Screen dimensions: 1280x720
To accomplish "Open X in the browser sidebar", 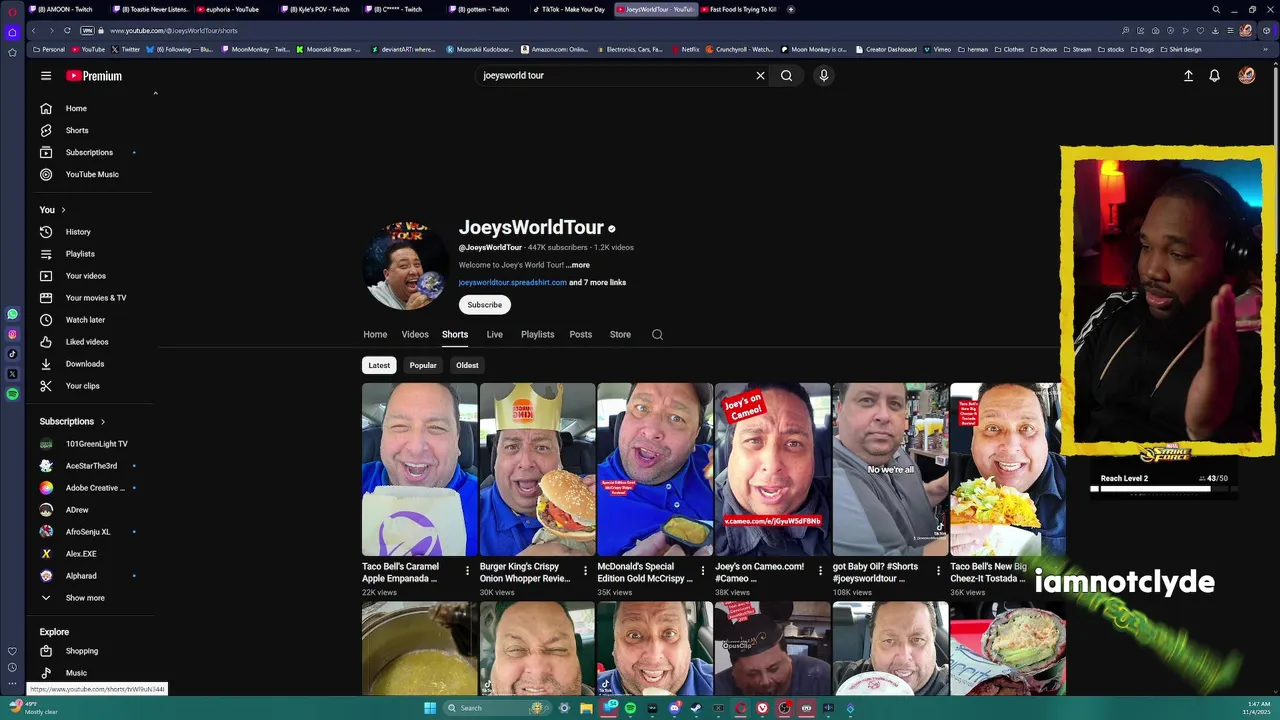I will pyautogui.click(x=12, y=374).
